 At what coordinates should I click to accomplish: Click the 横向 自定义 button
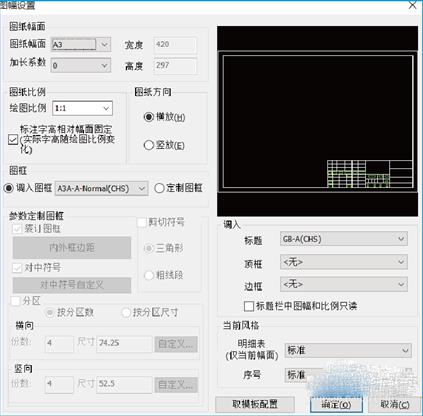tap(176, 344)
